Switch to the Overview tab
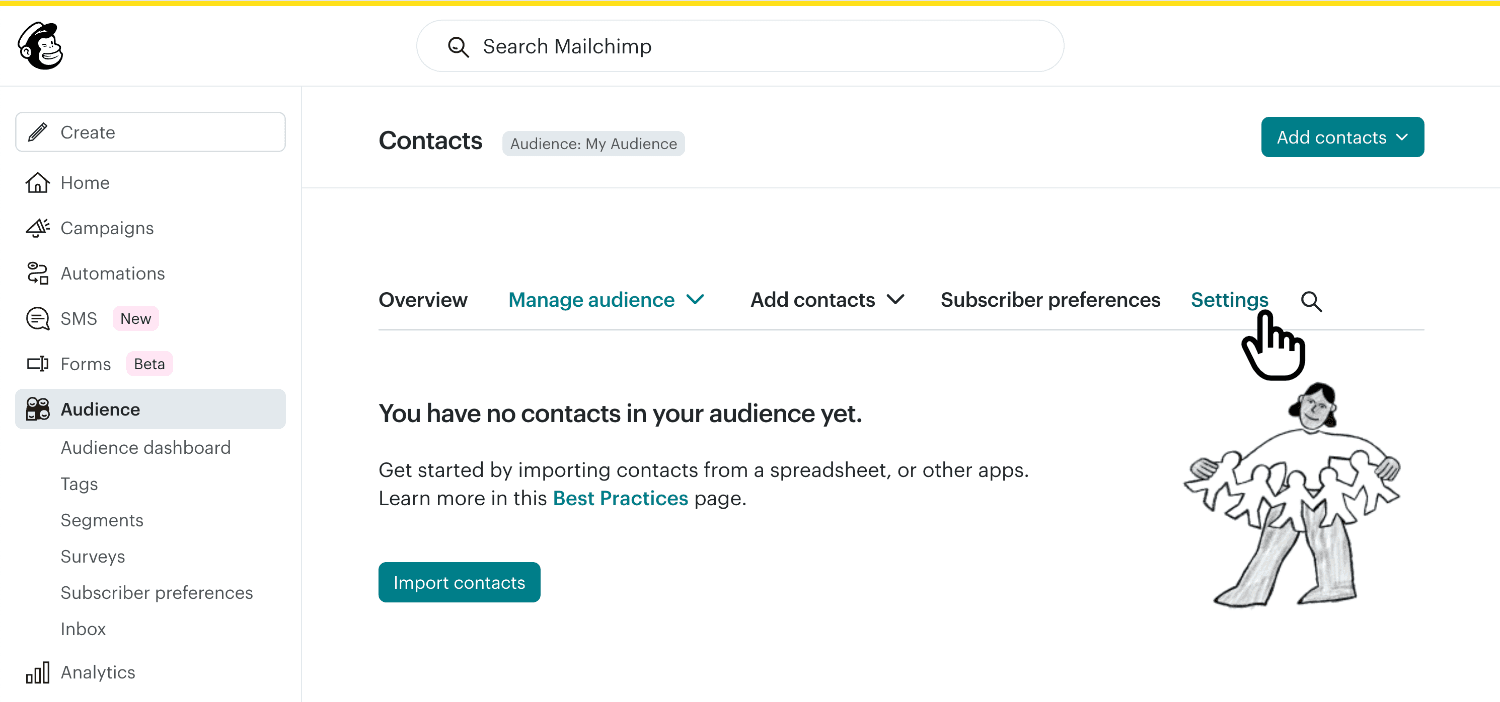Image resolution: width=1500 pixels, height=702 pixels. point(423,300)
